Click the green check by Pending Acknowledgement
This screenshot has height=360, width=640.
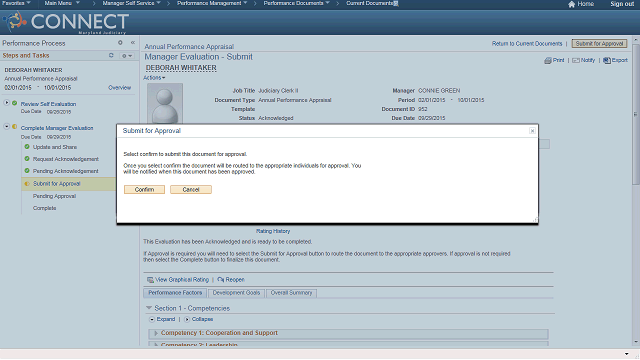point(27,170)
